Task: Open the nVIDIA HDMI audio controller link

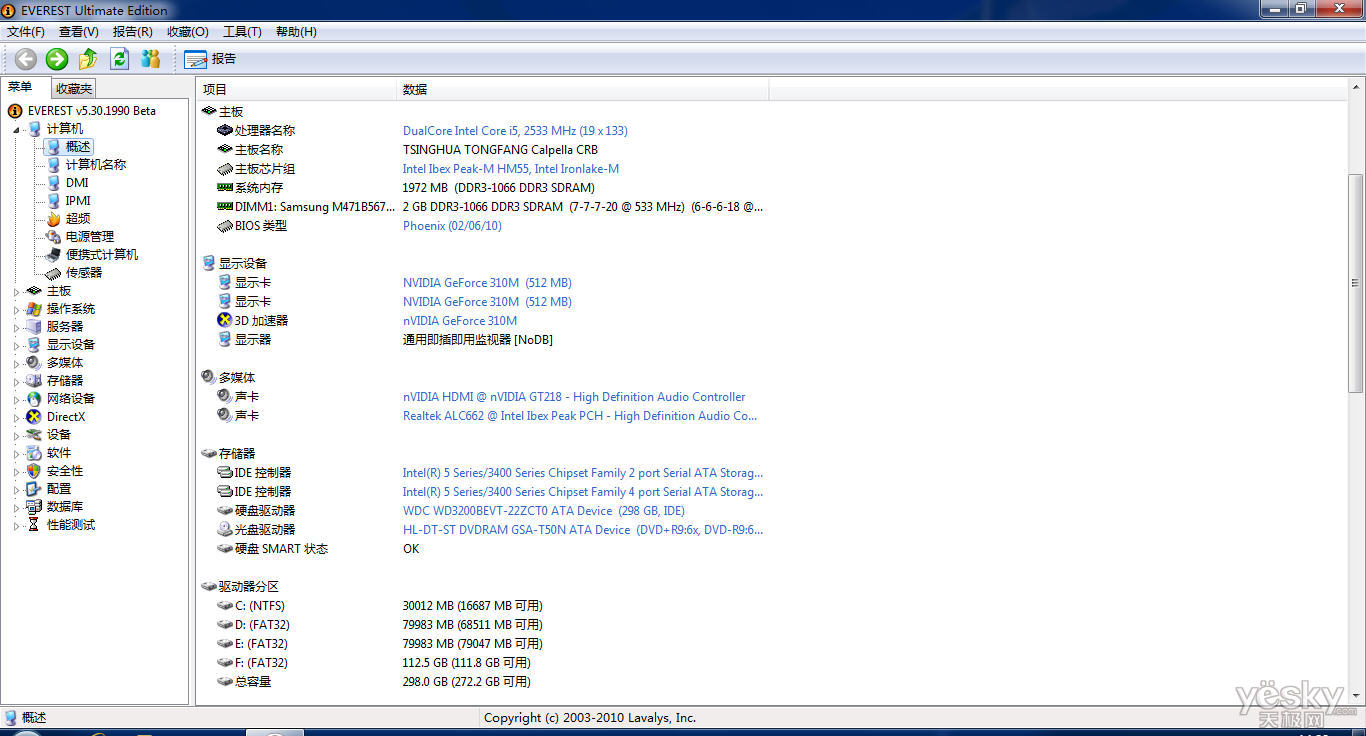Action: (574, 397)
